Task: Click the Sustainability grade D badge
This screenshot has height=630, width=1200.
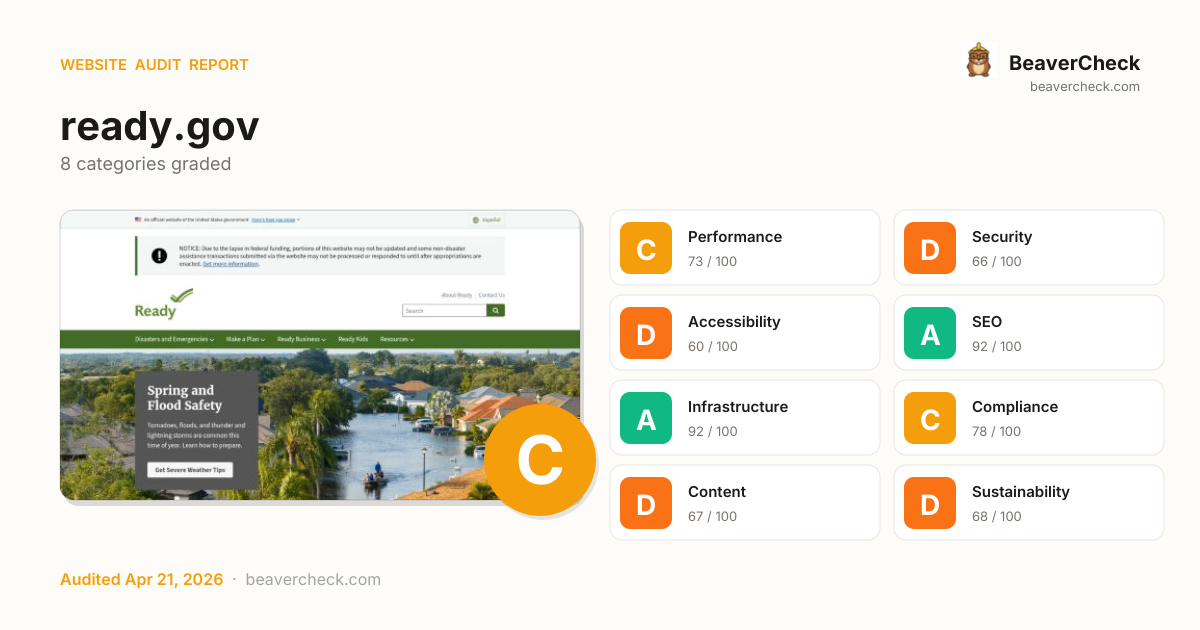Action: coord(930,503)
